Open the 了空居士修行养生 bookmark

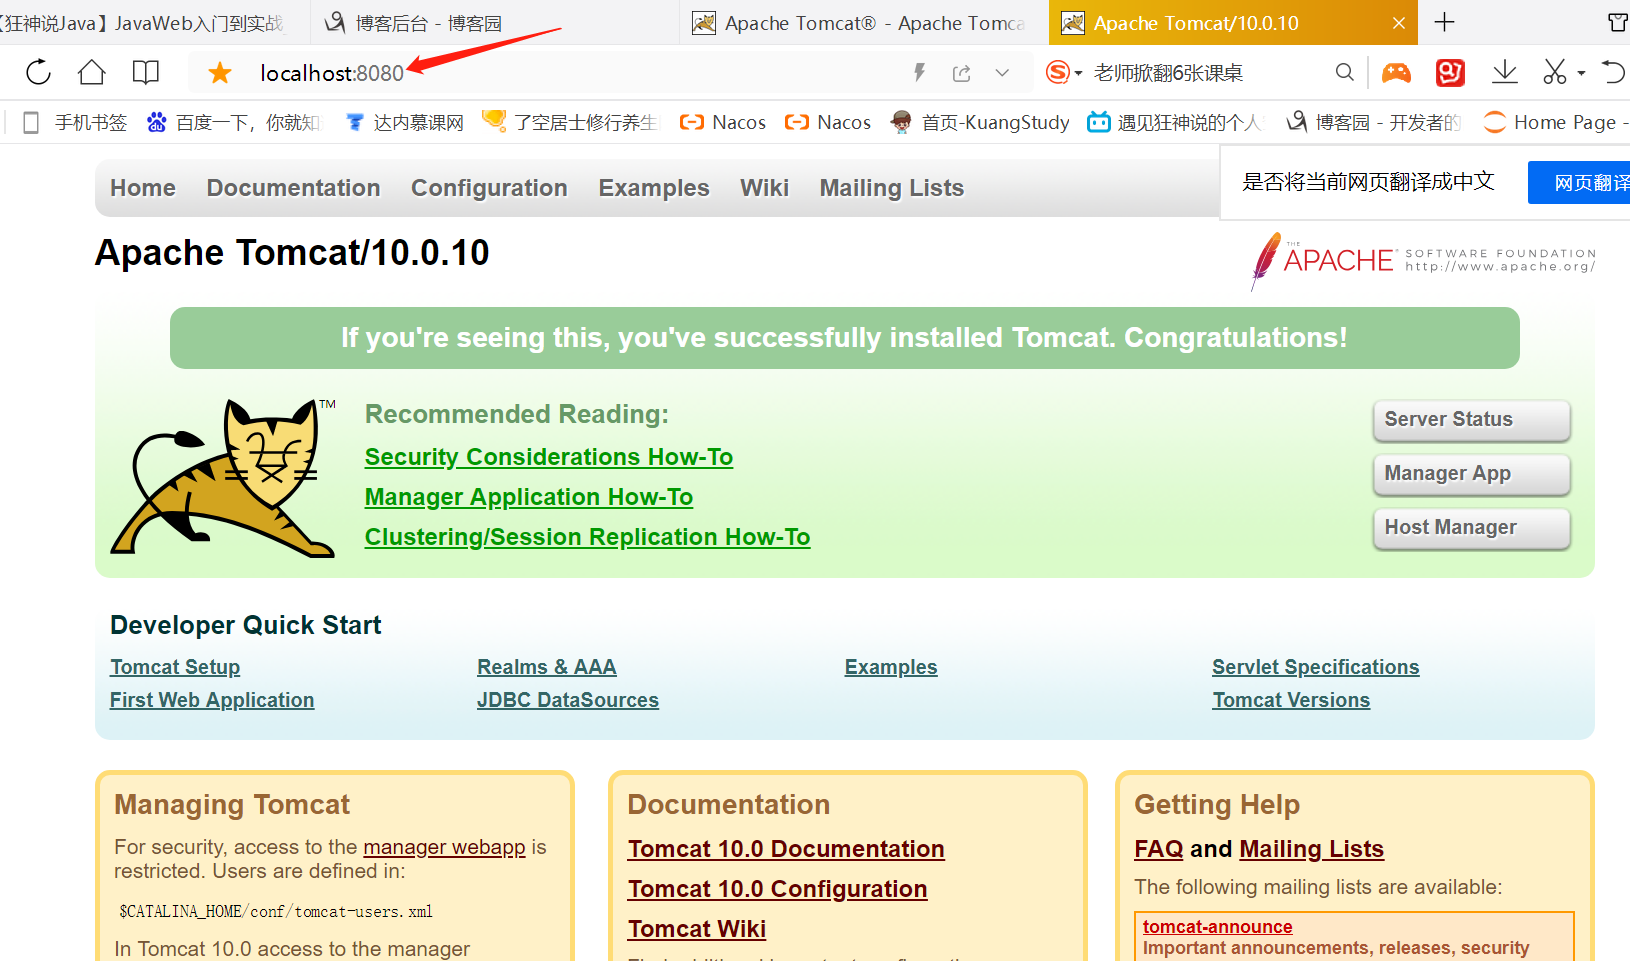pyautogui.click(x=569, y=122)
